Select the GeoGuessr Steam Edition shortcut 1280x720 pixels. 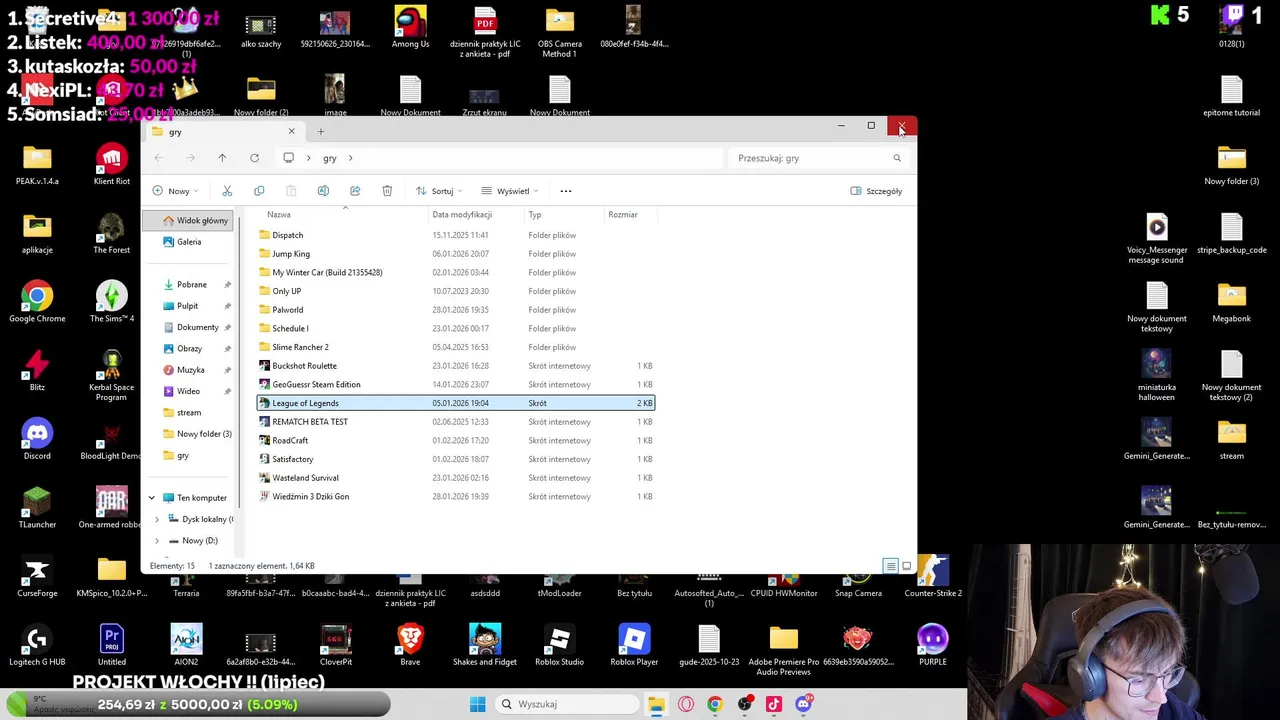tap(456, 384)
